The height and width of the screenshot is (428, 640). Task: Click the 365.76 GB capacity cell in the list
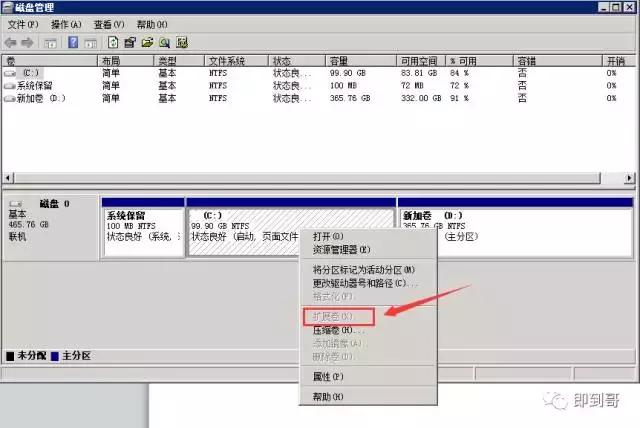tap(350, 99)
